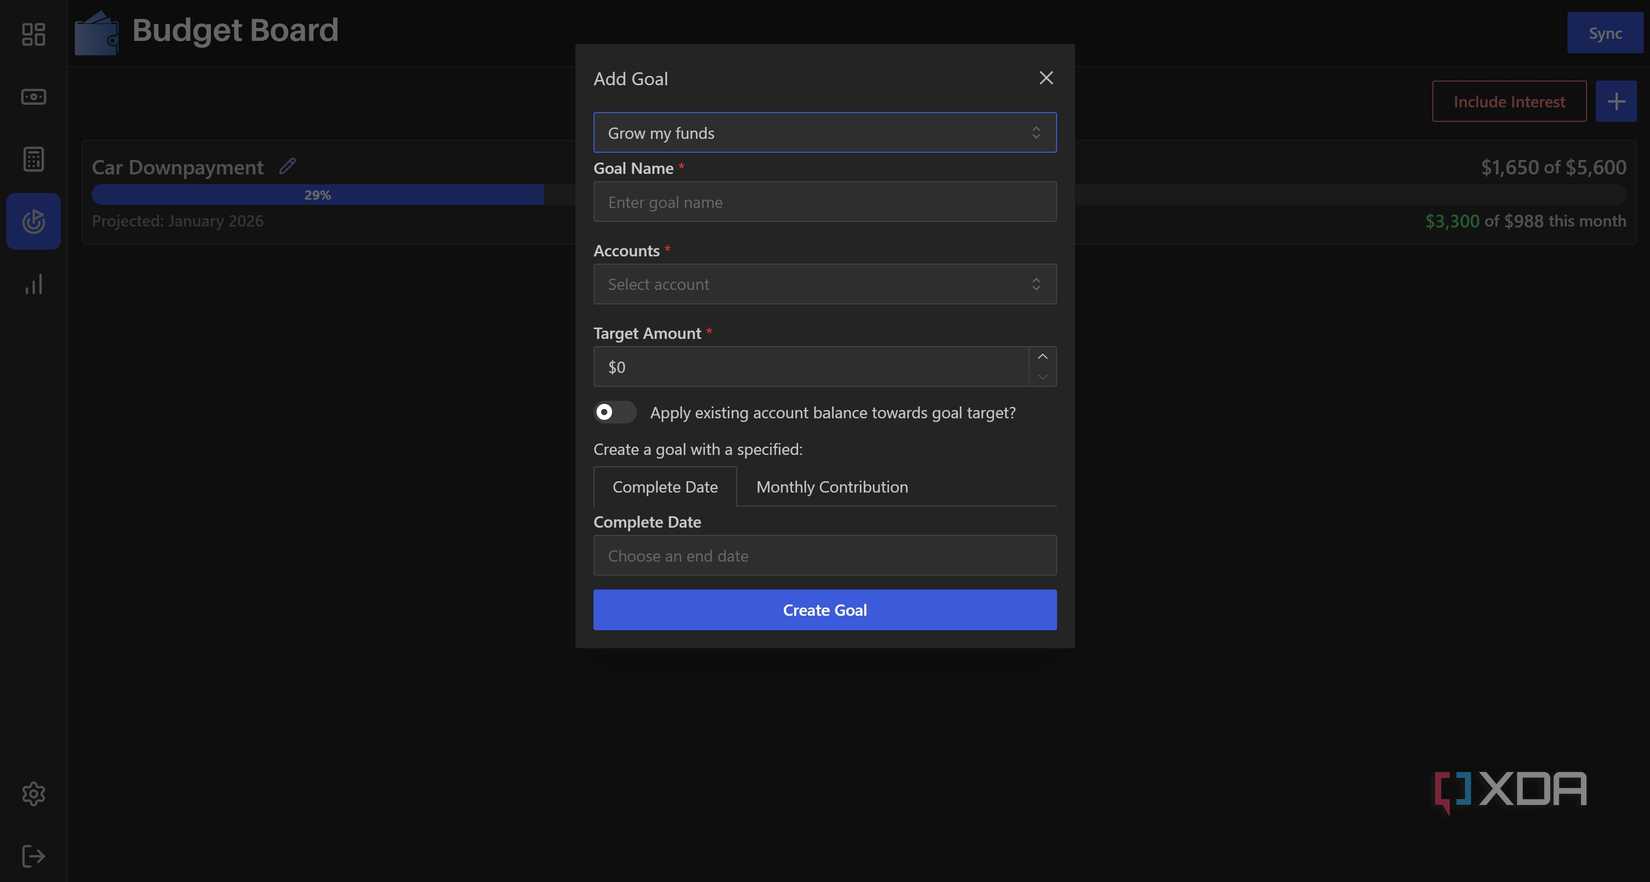Click the Projected: January 2026 text

pos(178,221)
